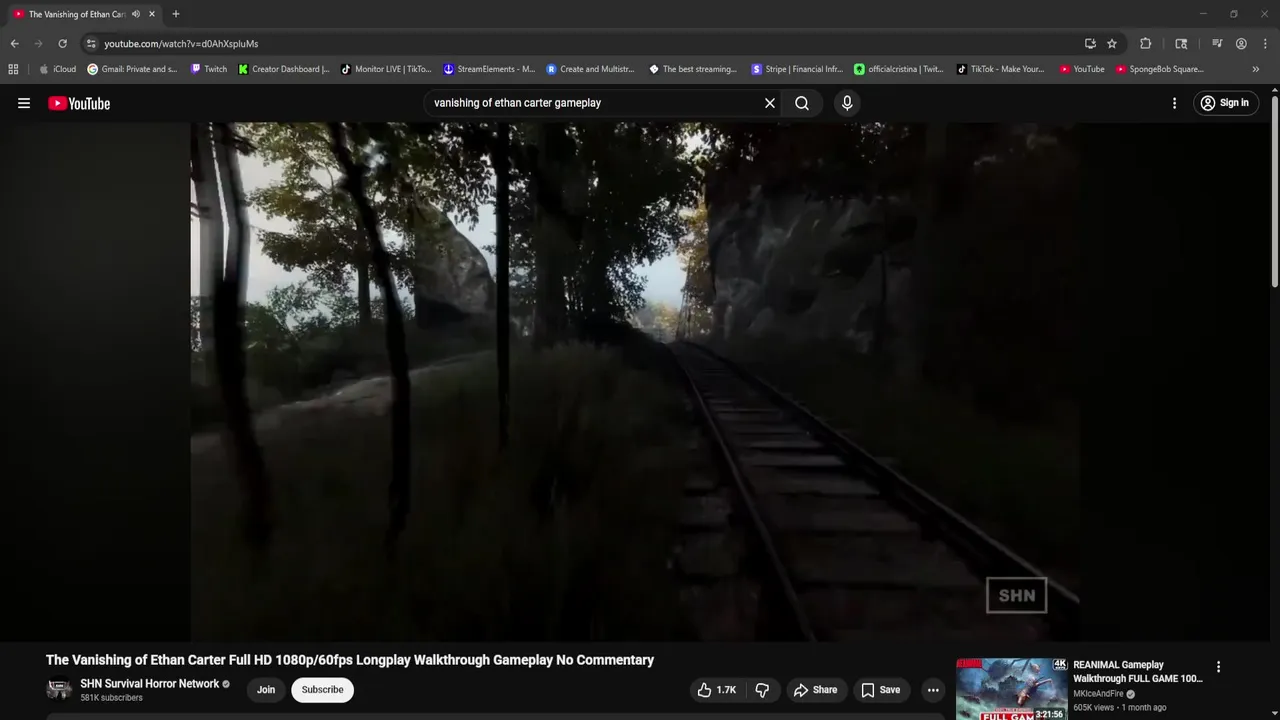Open the Chrome three-dot menu
The height and width of the screenshot is (720, 1280).
1263,44
